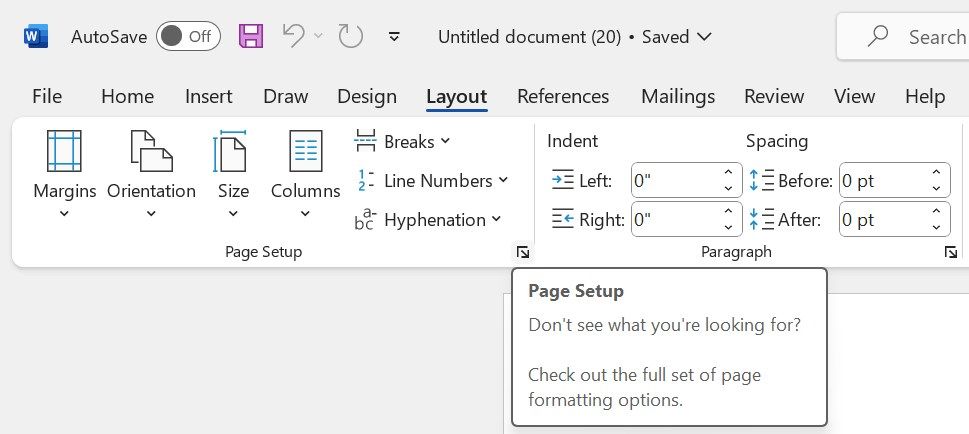Toggle the AutoSave switch
969x434 pixels.
point(188,37)
